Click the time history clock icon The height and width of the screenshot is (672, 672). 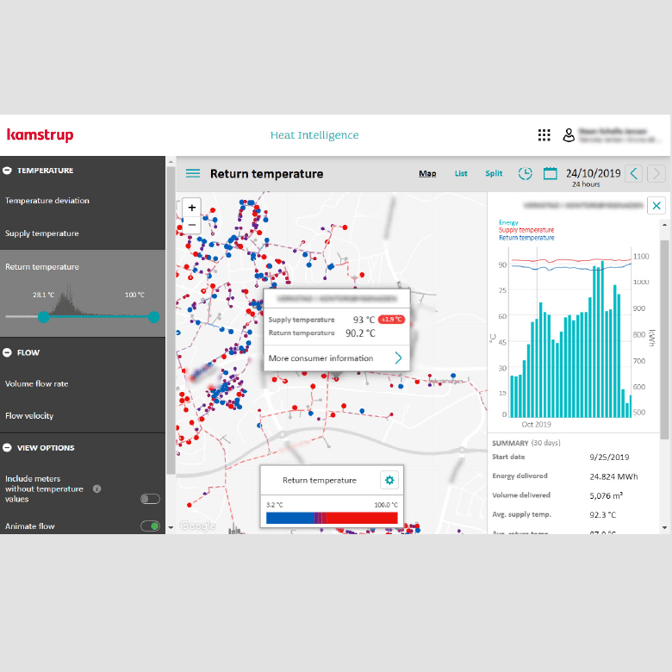point(525,173)
